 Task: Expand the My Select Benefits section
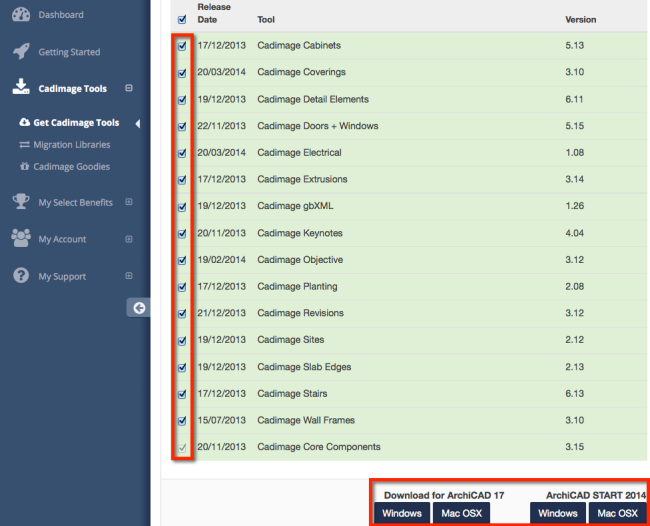129,202
